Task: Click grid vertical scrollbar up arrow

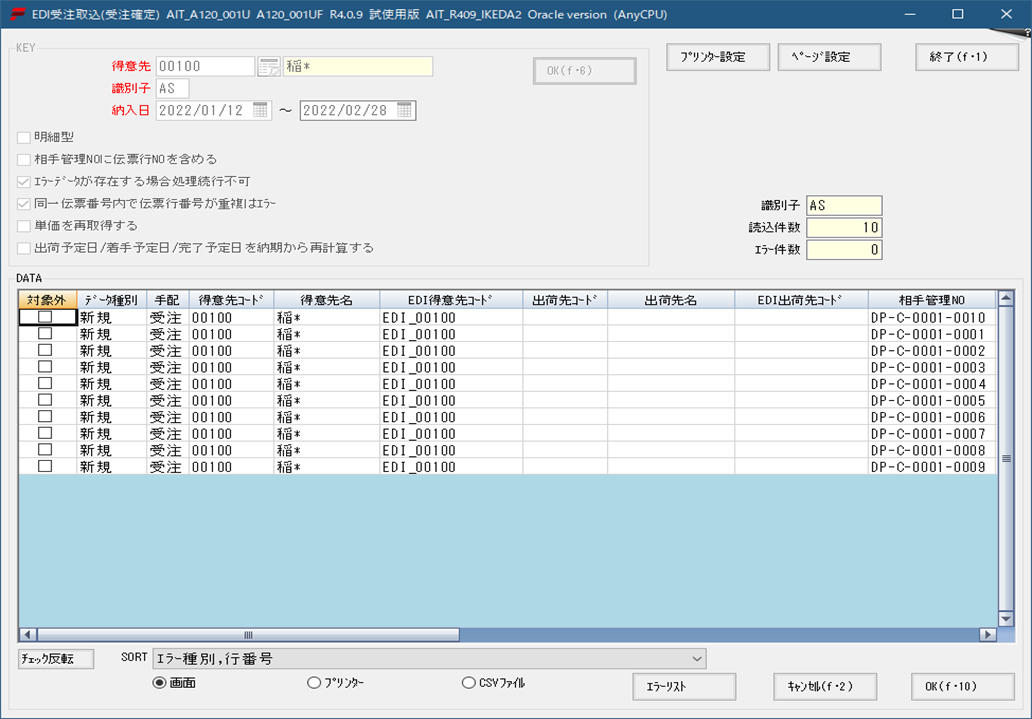Action: (x=1006, y=298)
